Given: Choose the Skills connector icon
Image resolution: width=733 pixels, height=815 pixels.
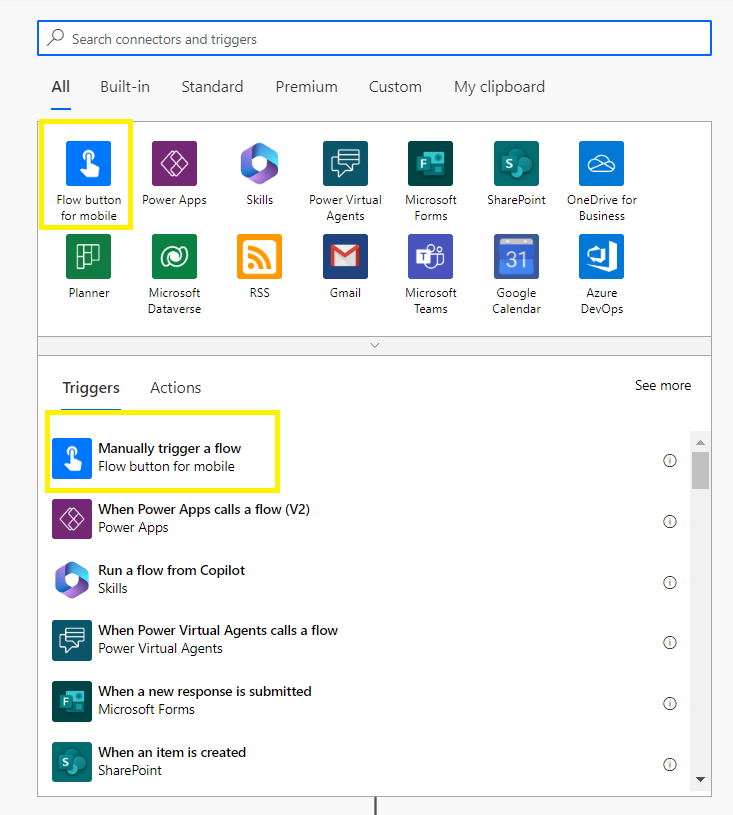Looking at the screenshot, I should click(x=259, y=164).
